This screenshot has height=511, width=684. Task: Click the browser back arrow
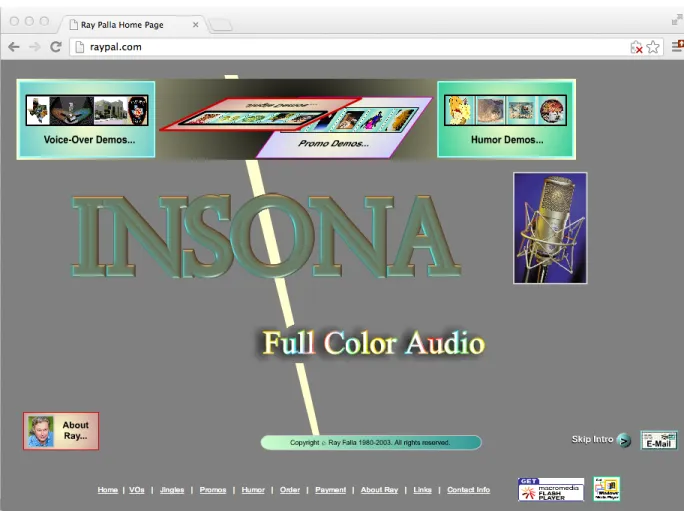[x=14, y=47]
